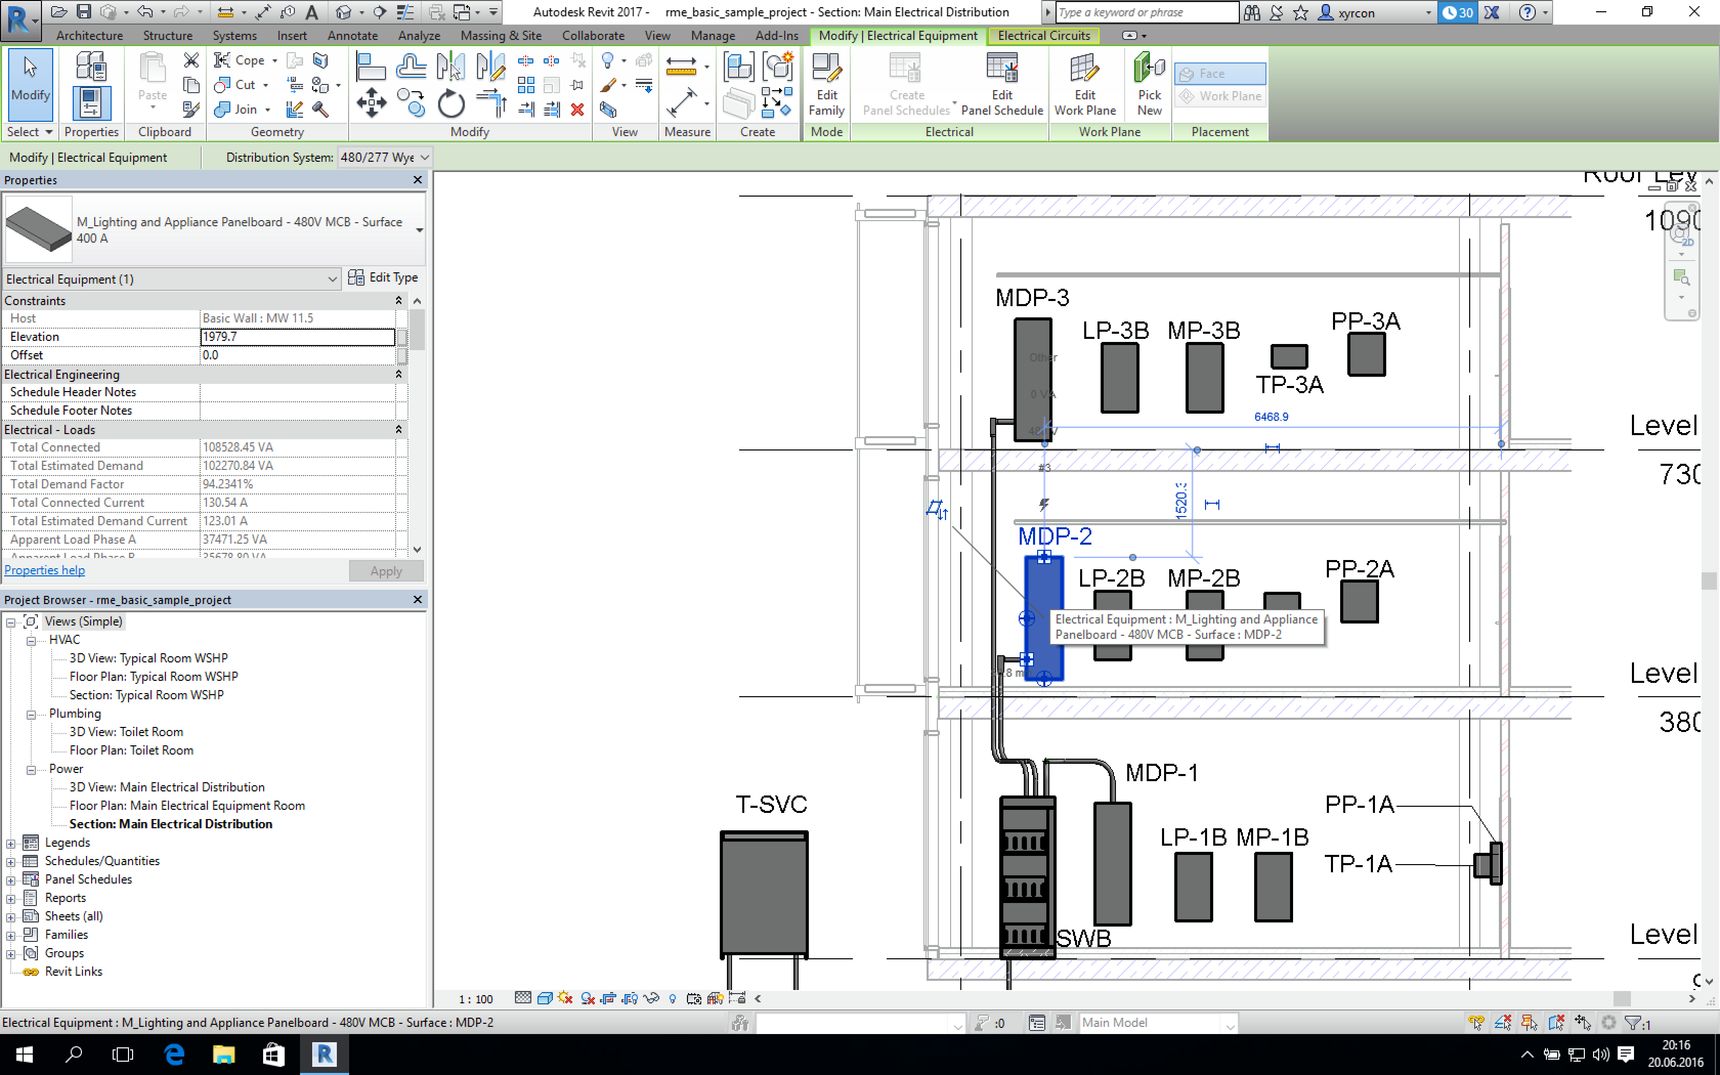Open the Architecture ribbon tab

click(90, 35)
